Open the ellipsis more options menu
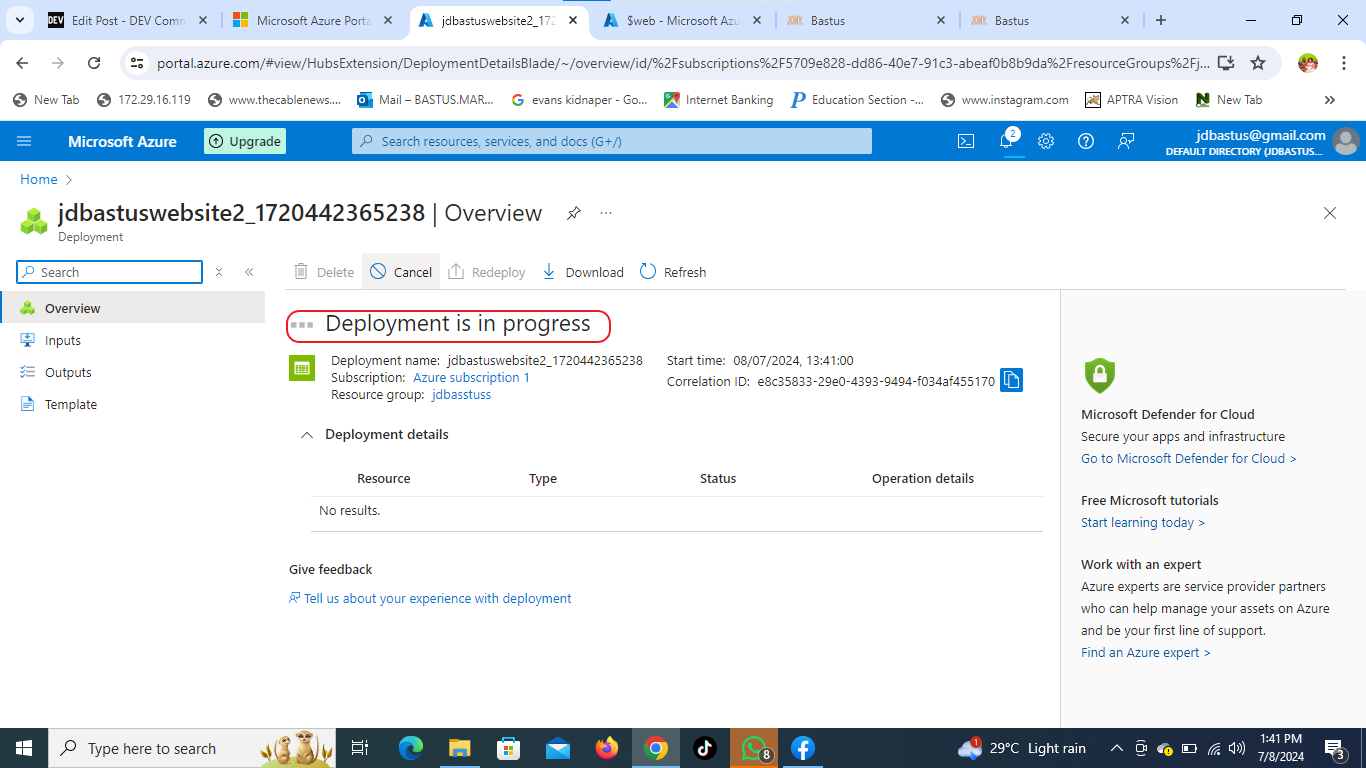Screen dimensions: 1366x768 tap(606, 213)
